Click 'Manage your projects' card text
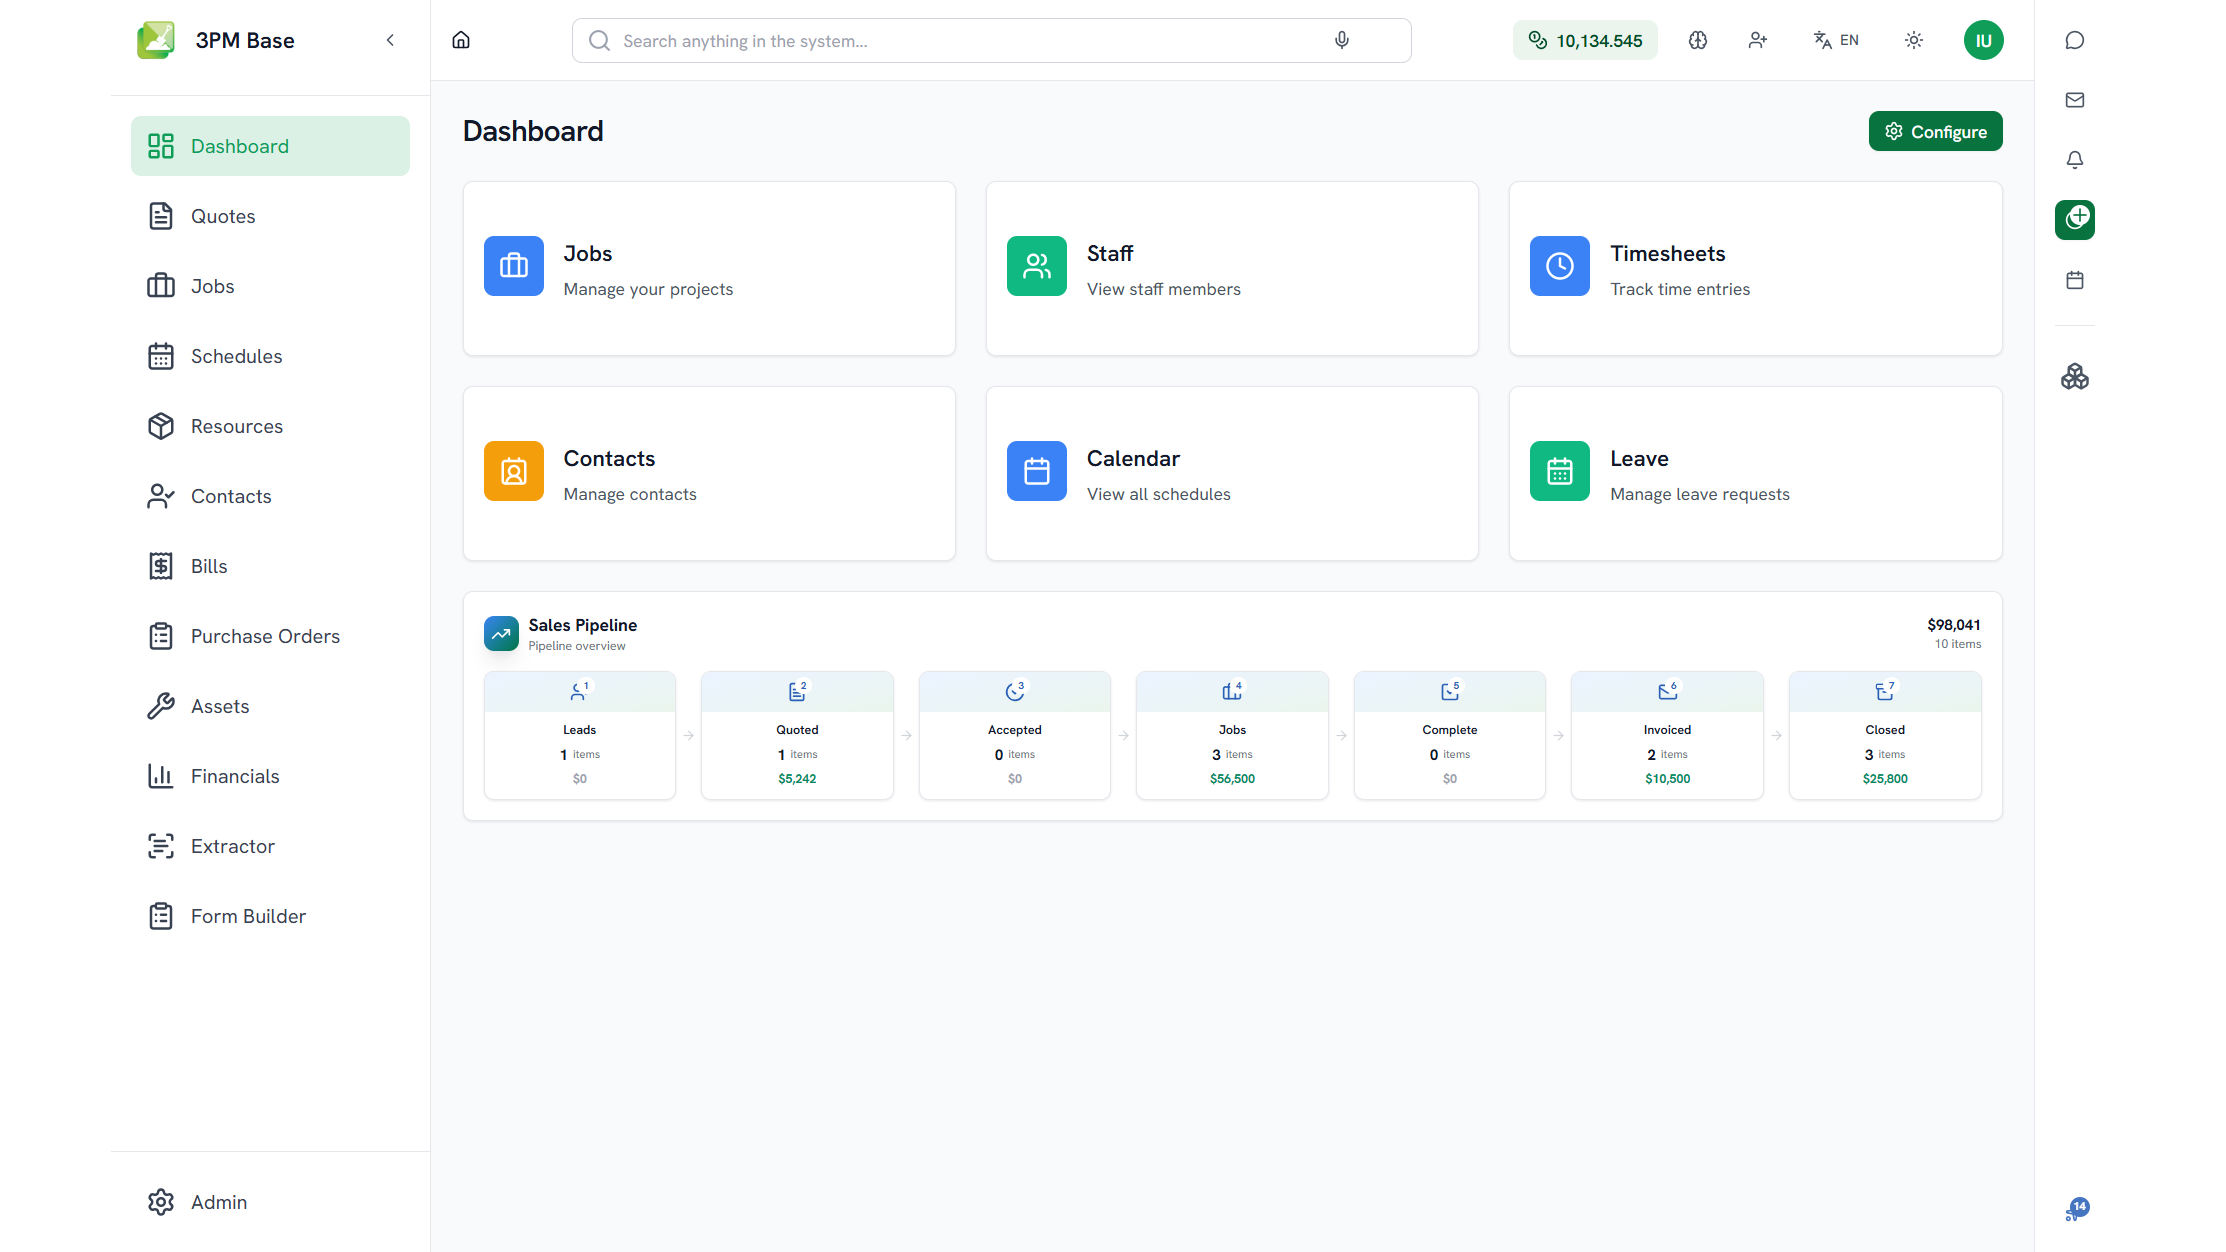Viewport: 2226px width, 1252px height. [x=648, y=289]
